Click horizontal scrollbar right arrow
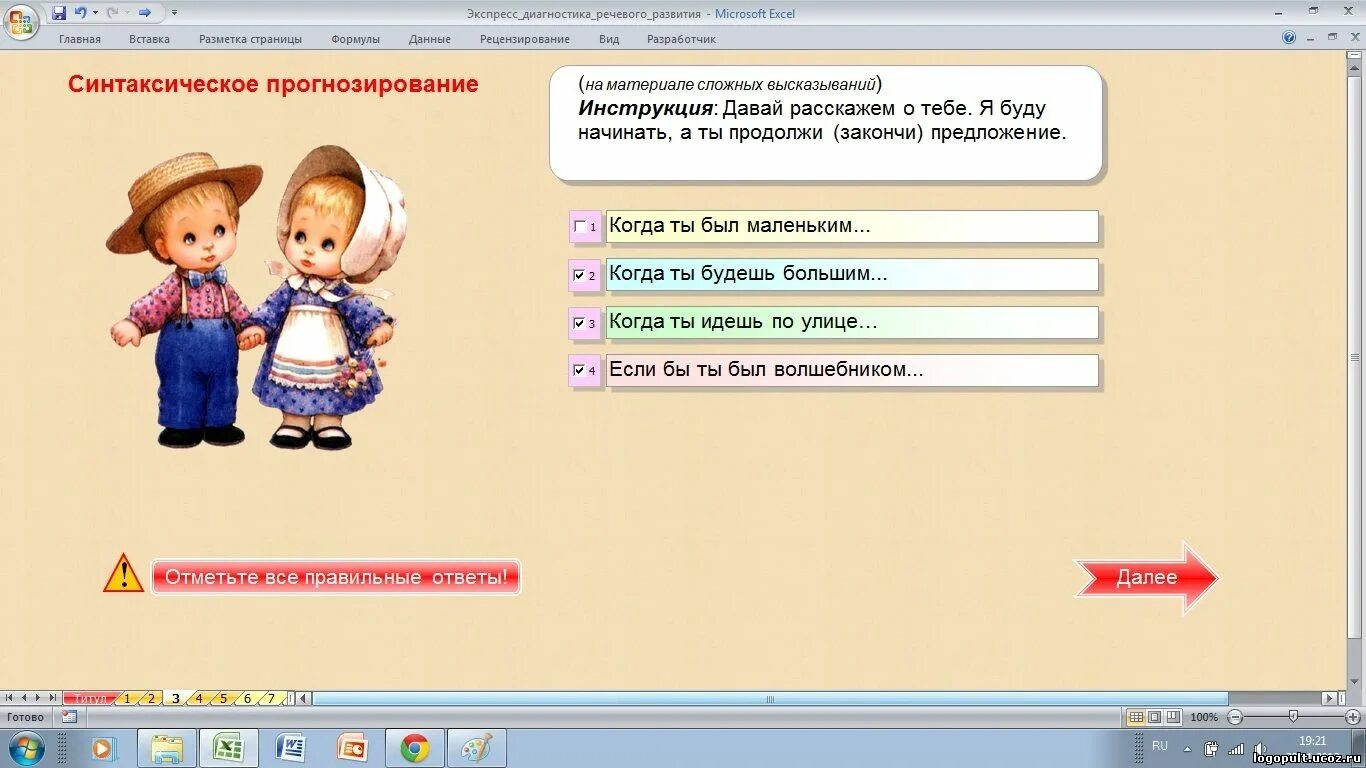 pos(1330,699)
